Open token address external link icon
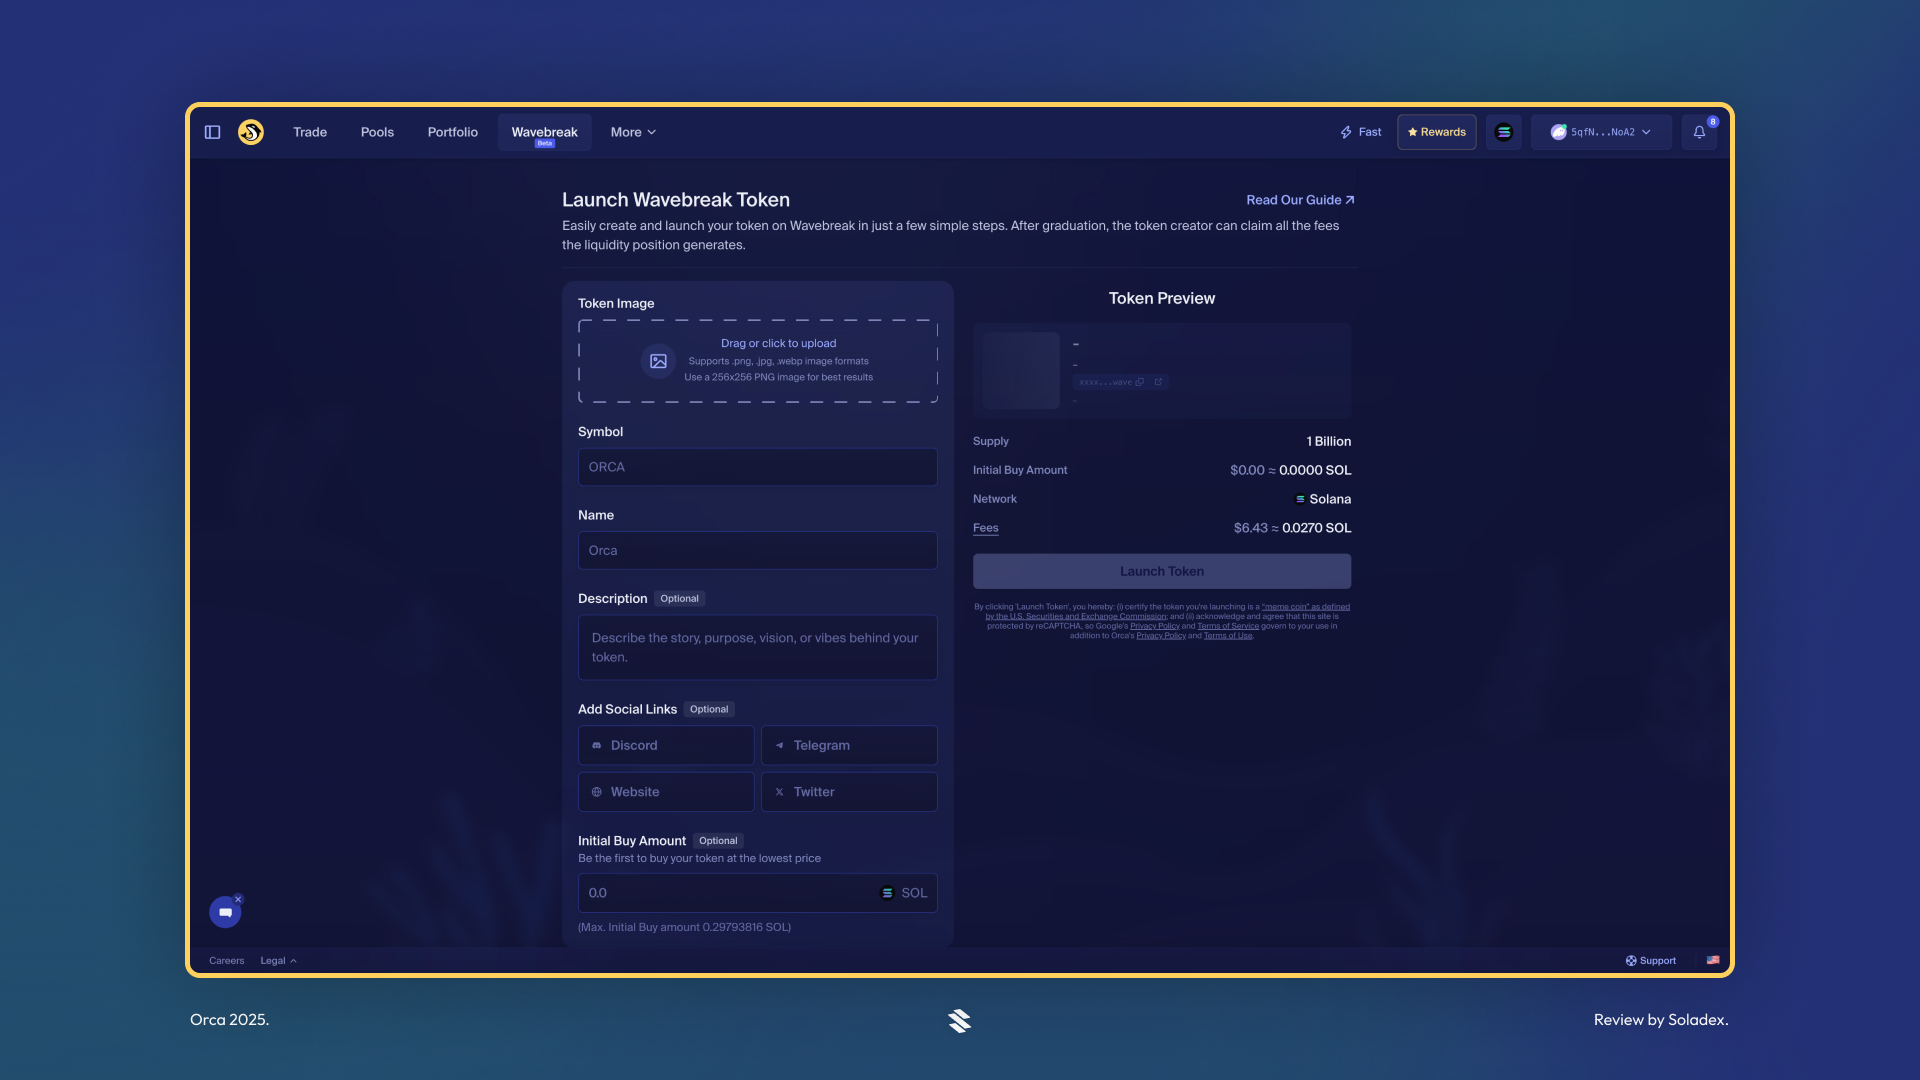 [1158, 382]
